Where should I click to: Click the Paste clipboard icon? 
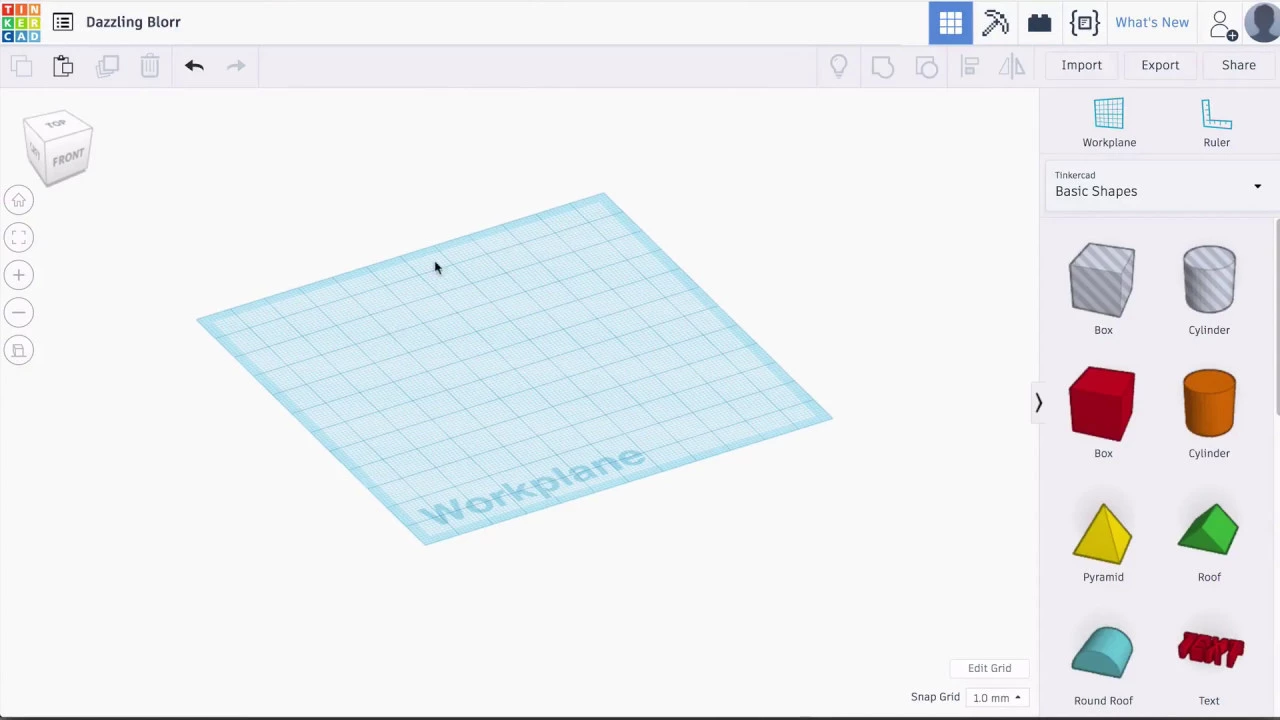pos(63,66)
